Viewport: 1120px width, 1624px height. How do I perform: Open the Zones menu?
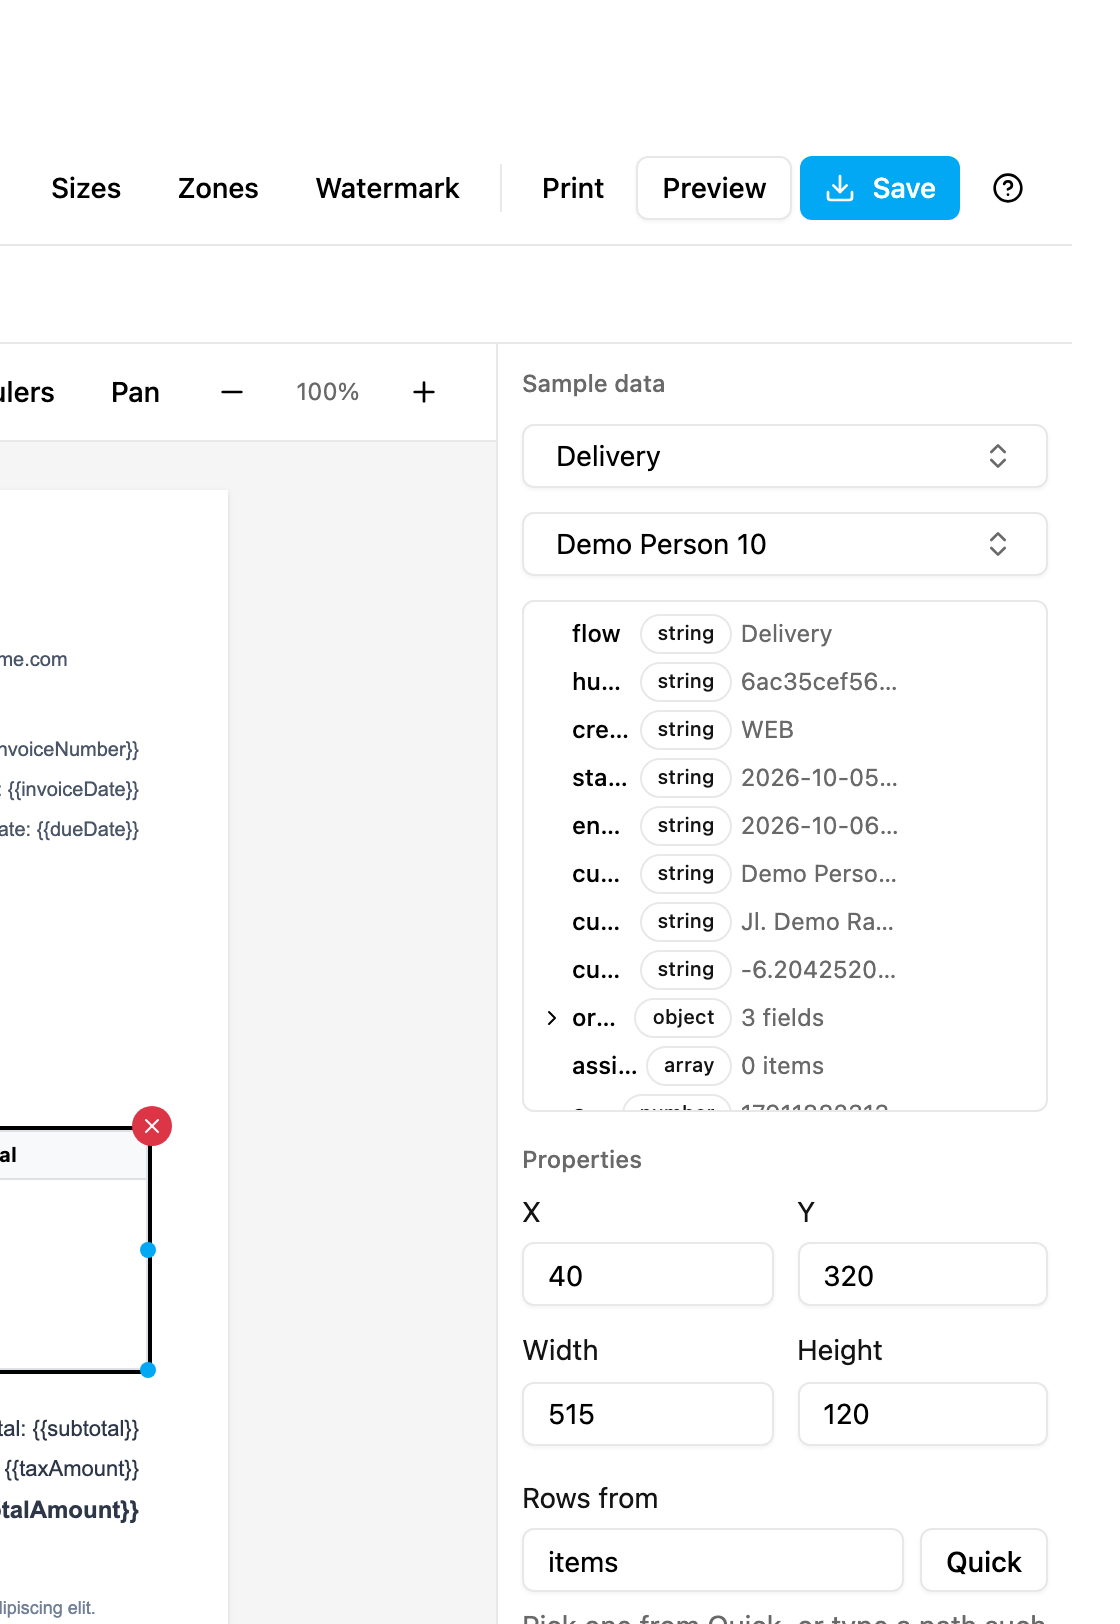point(218,188)
